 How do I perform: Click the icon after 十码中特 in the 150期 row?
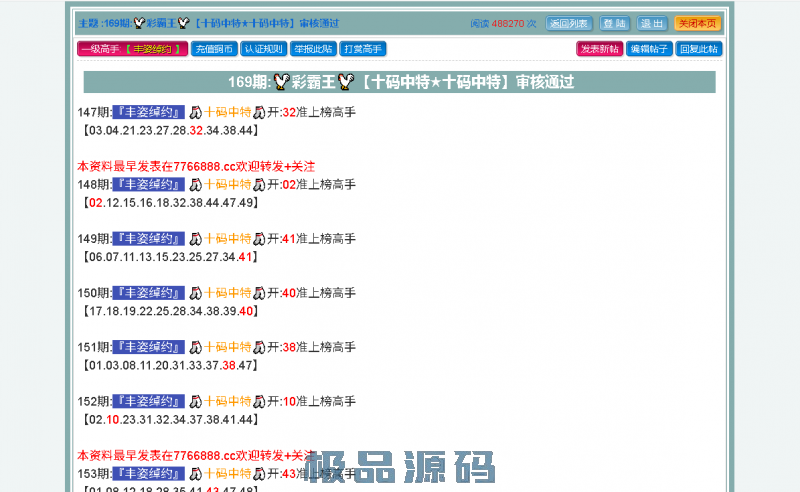click(x=260, y=293)
